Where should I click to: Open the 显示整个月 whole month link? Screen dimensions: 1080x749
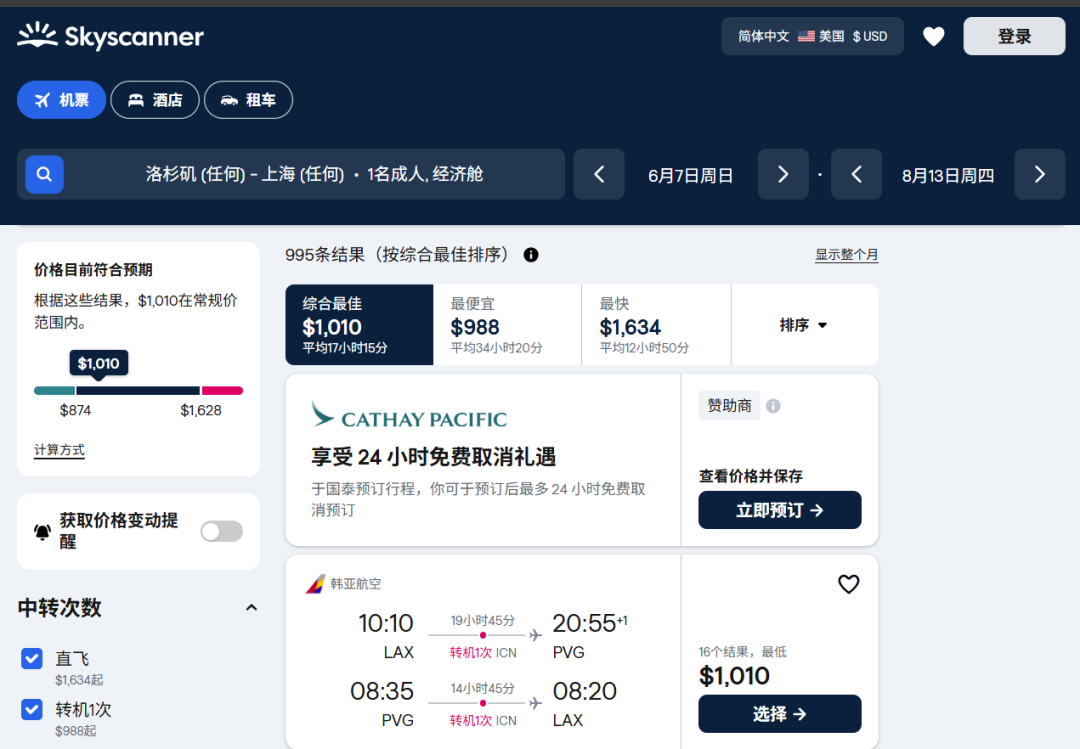(846, 255)
